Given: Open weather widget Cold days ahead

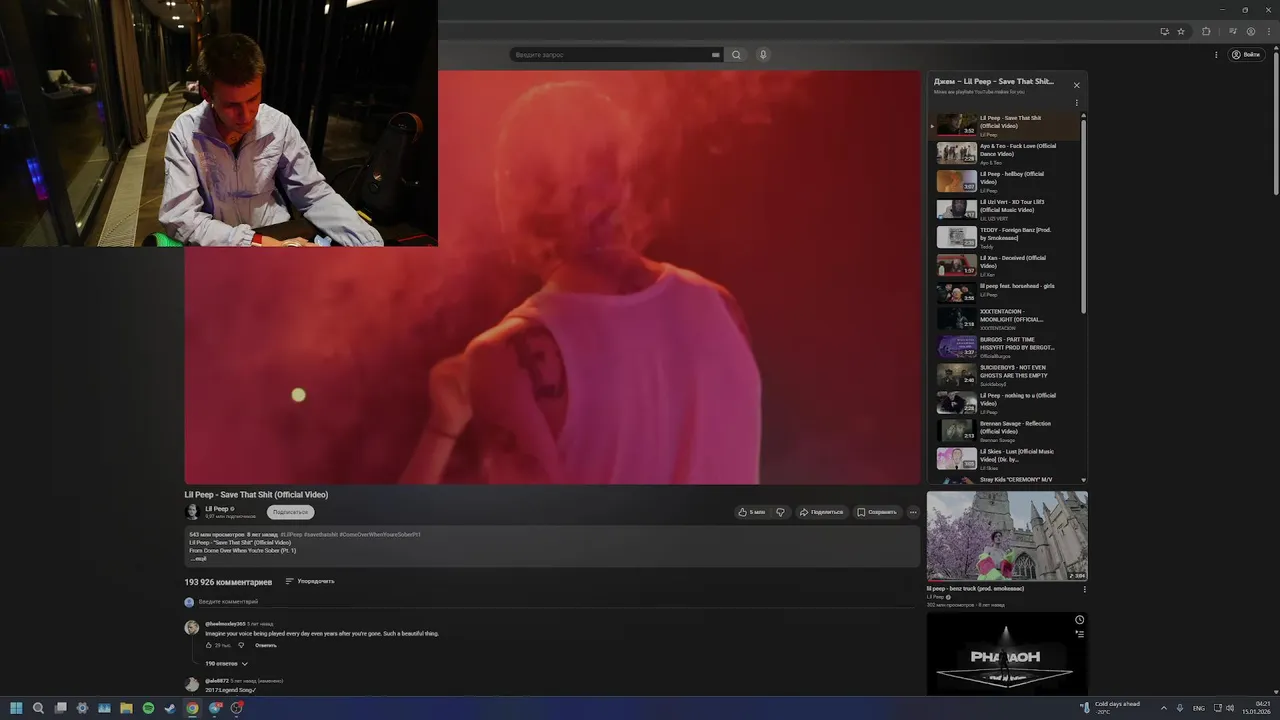Looking at the screenshot, I should tap(1110, 708).
